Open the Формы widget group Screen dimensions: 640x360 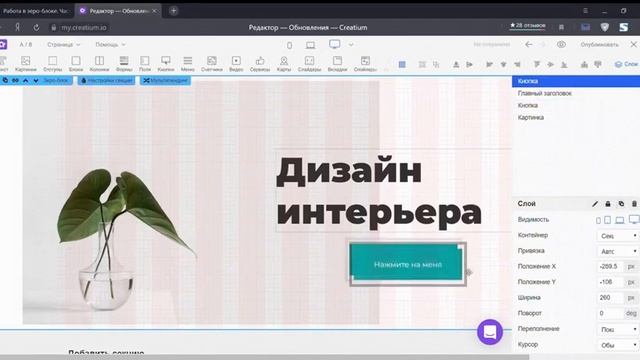(124, 64)
